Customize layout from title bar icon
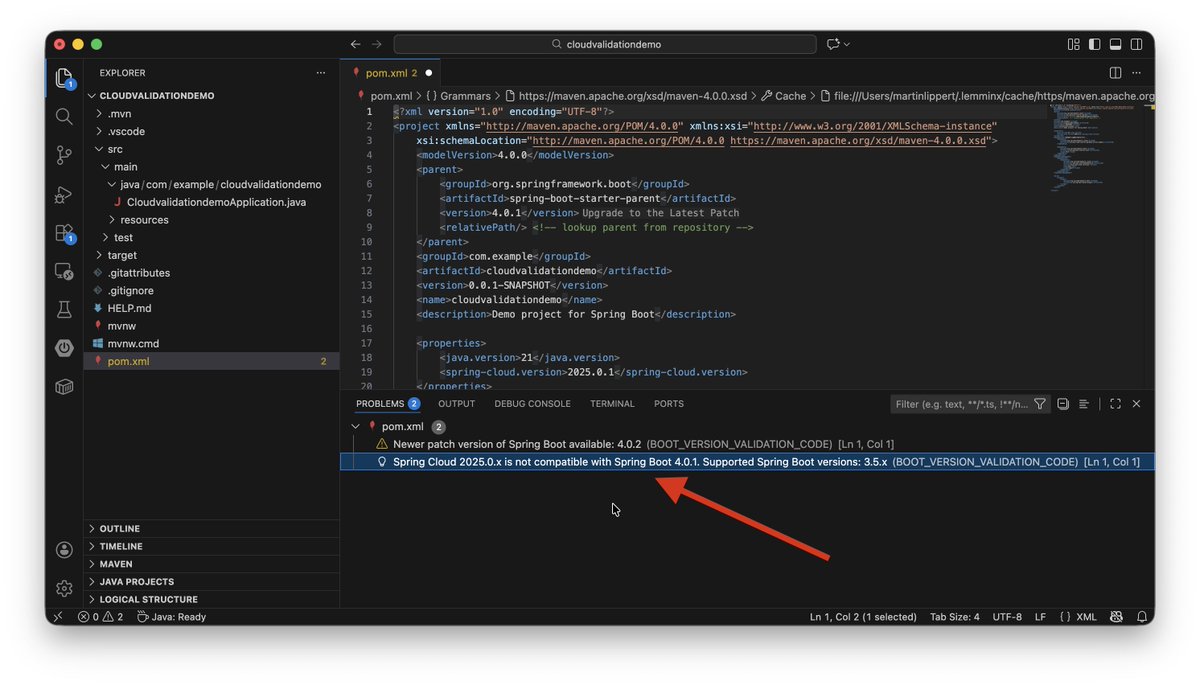The width and height of the screenshot is (1200, 685). point(1073,44)
